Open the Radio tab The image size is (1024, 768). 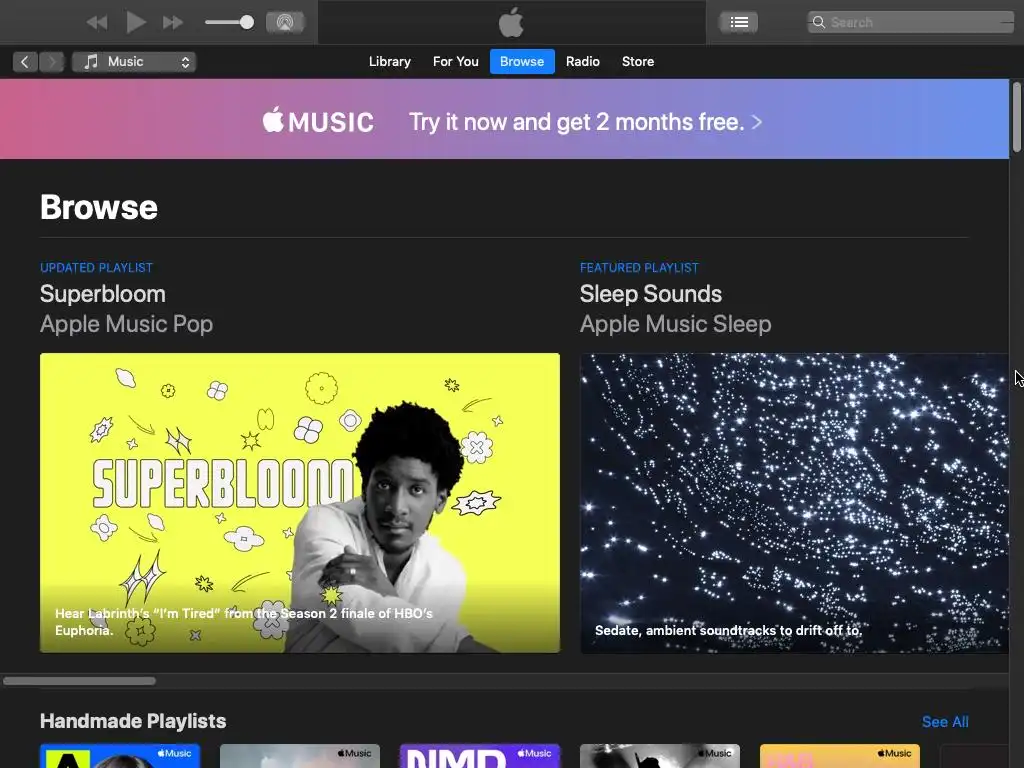583,61
